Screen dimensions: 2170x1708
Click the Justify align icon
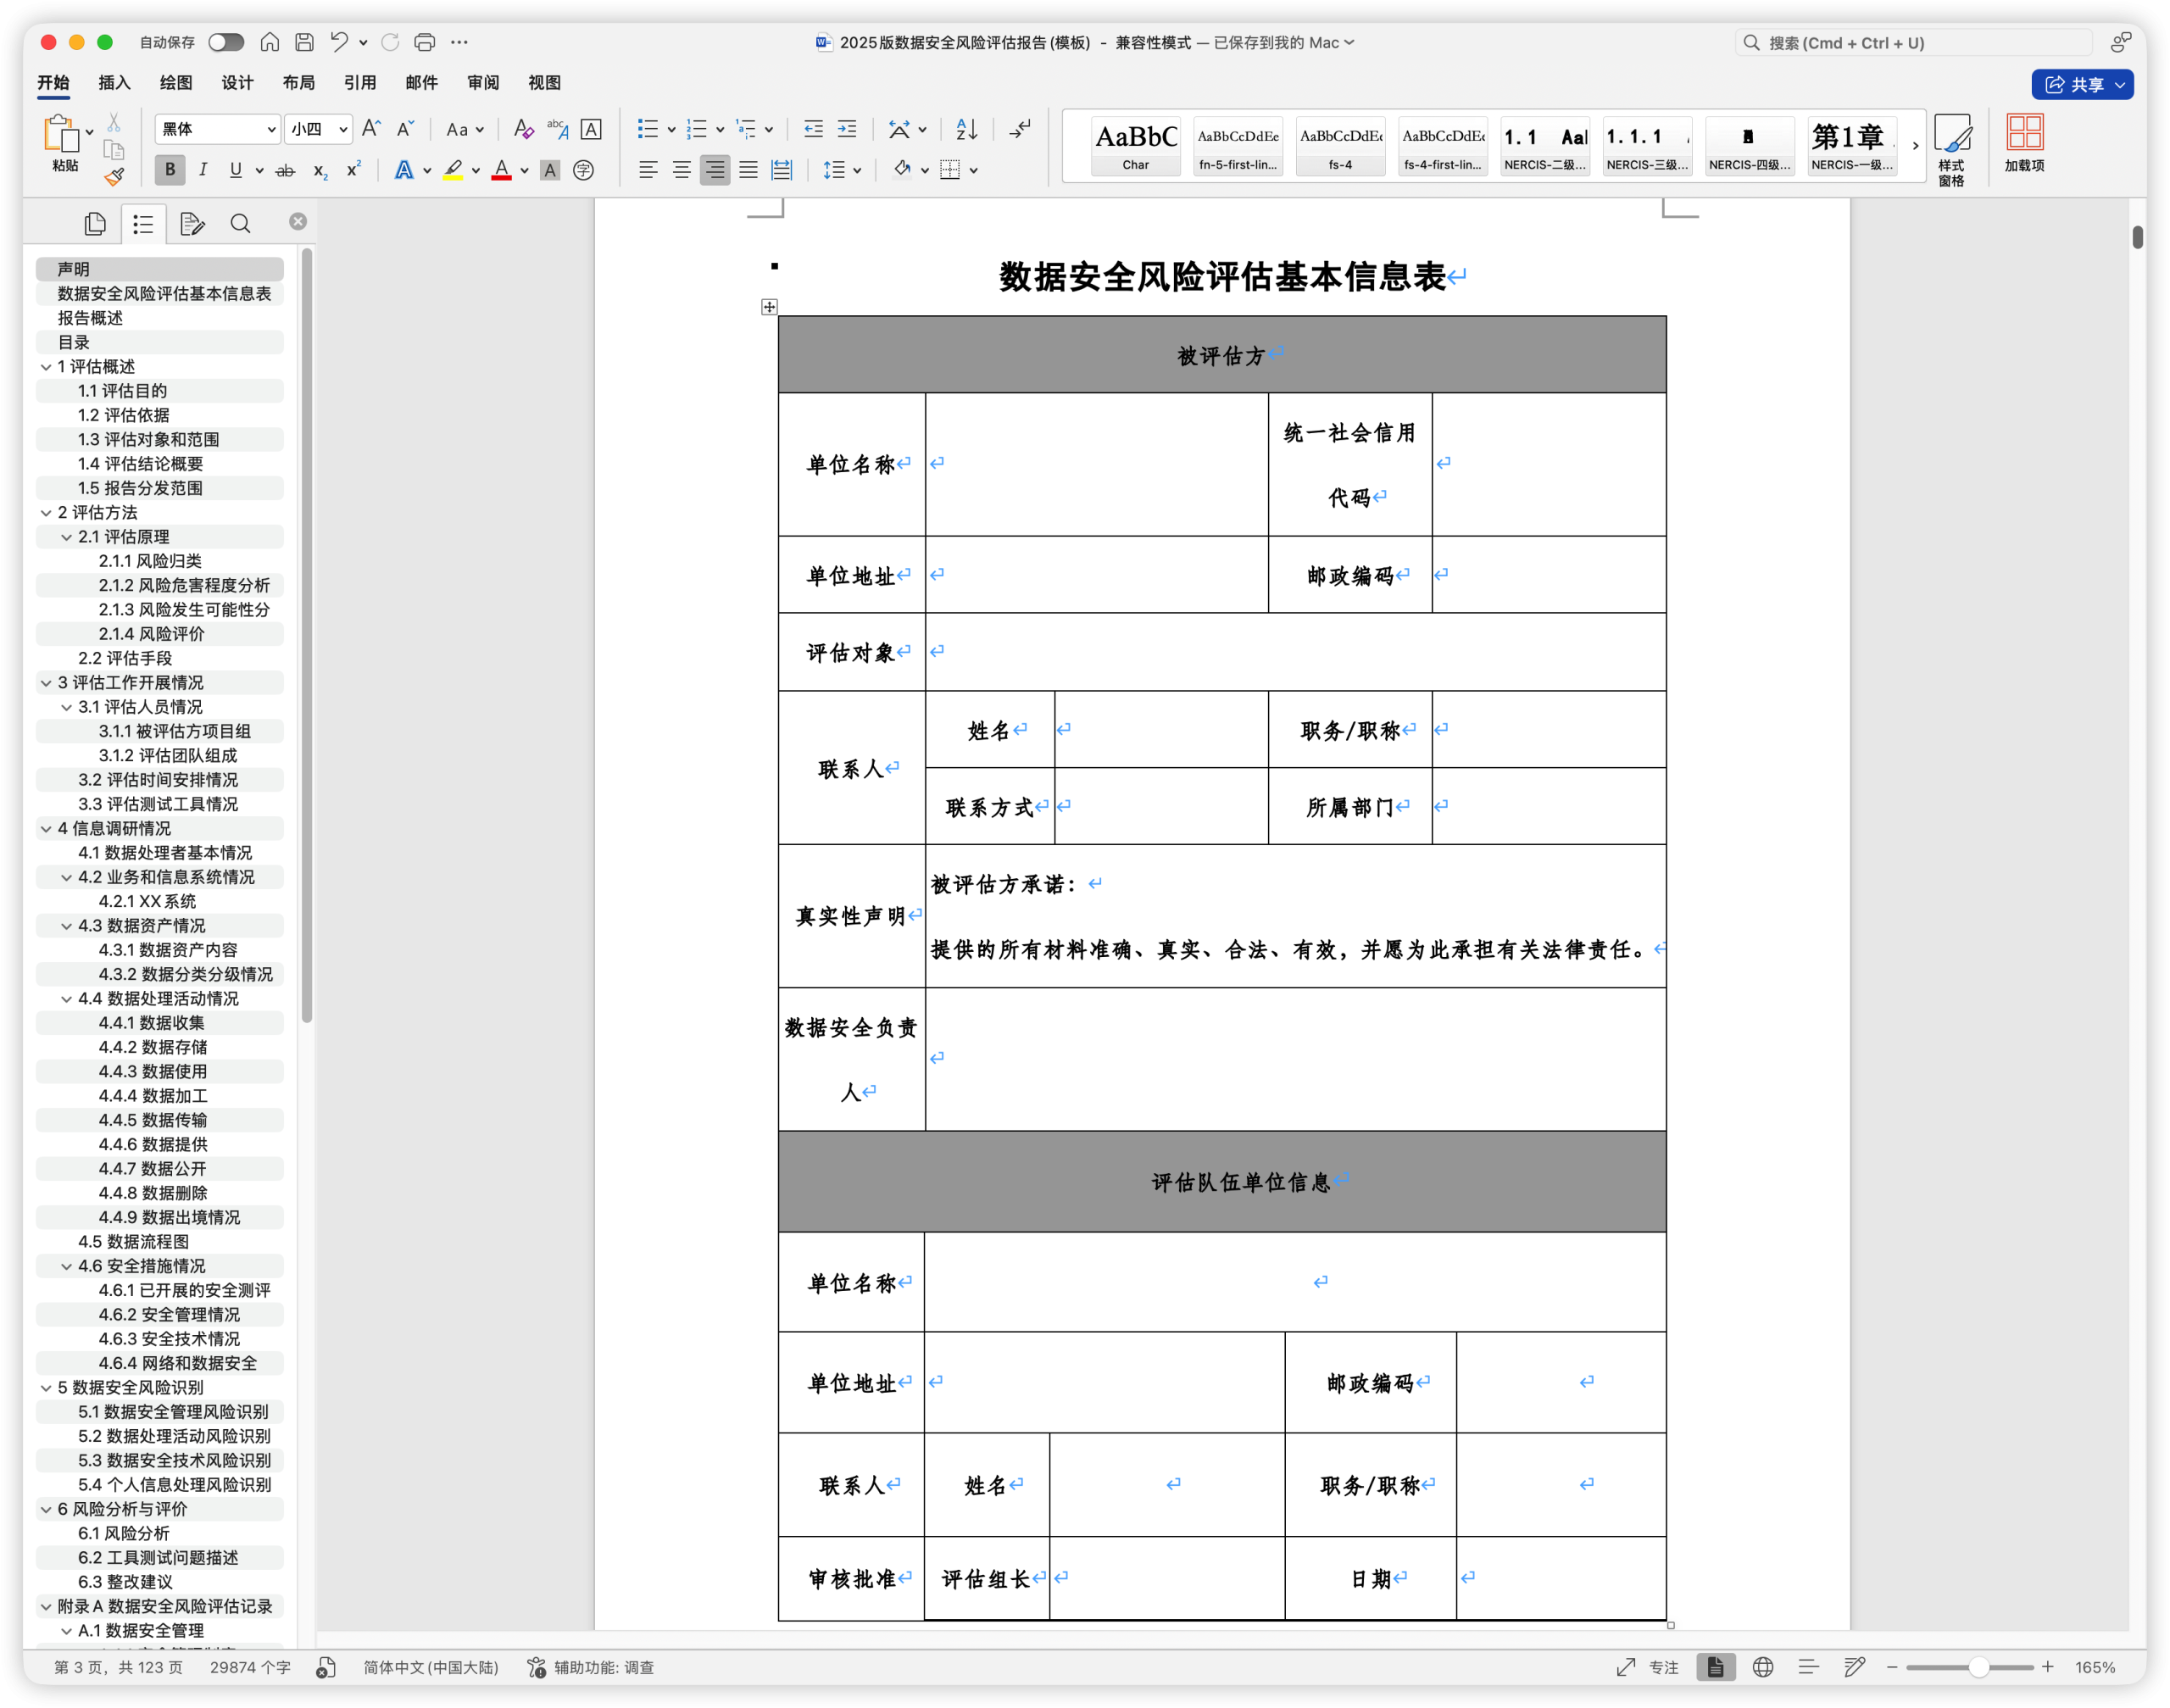pyautogui.click(x=748, y=170)
